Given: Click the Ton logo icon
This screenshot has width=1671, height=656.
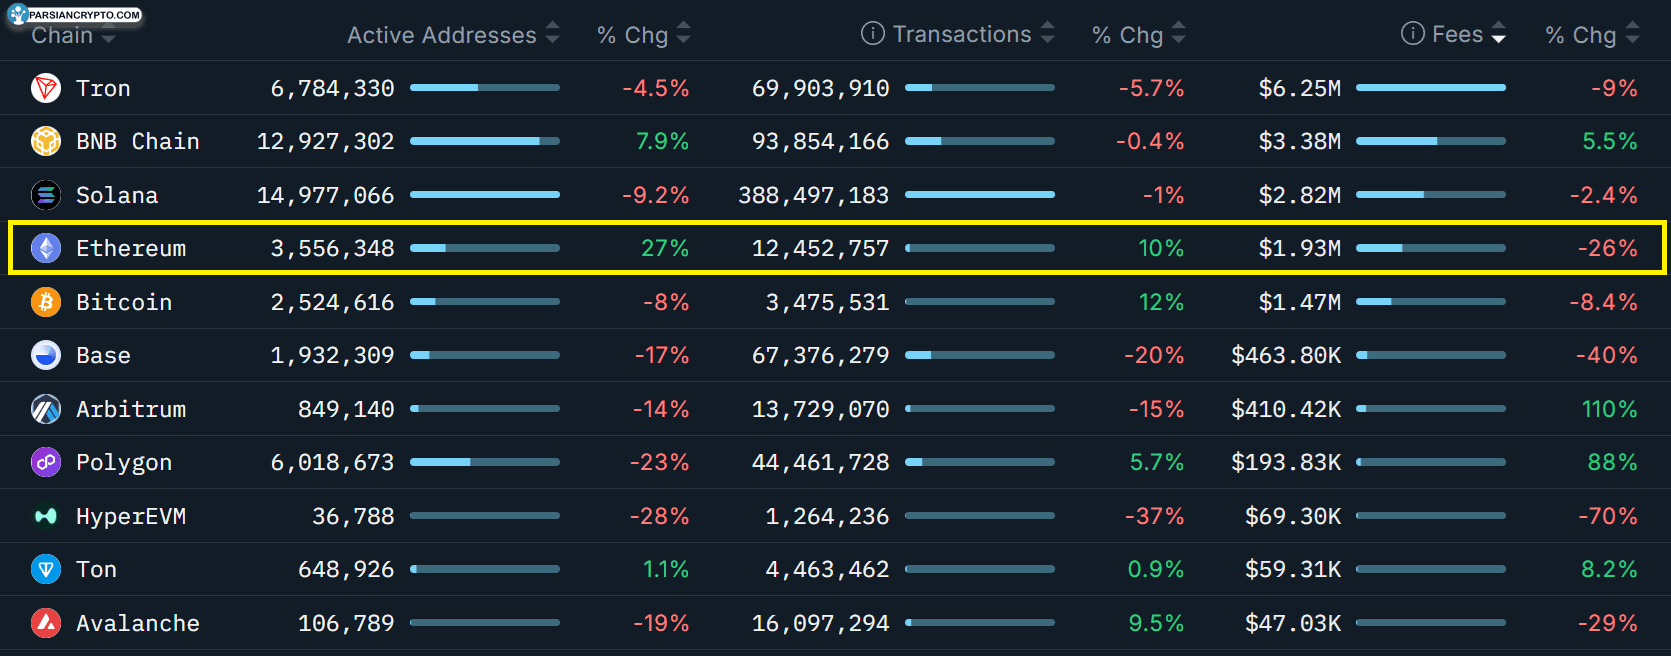Looking at the screenshot, I should pyautogui.click(x=46, y=569).
